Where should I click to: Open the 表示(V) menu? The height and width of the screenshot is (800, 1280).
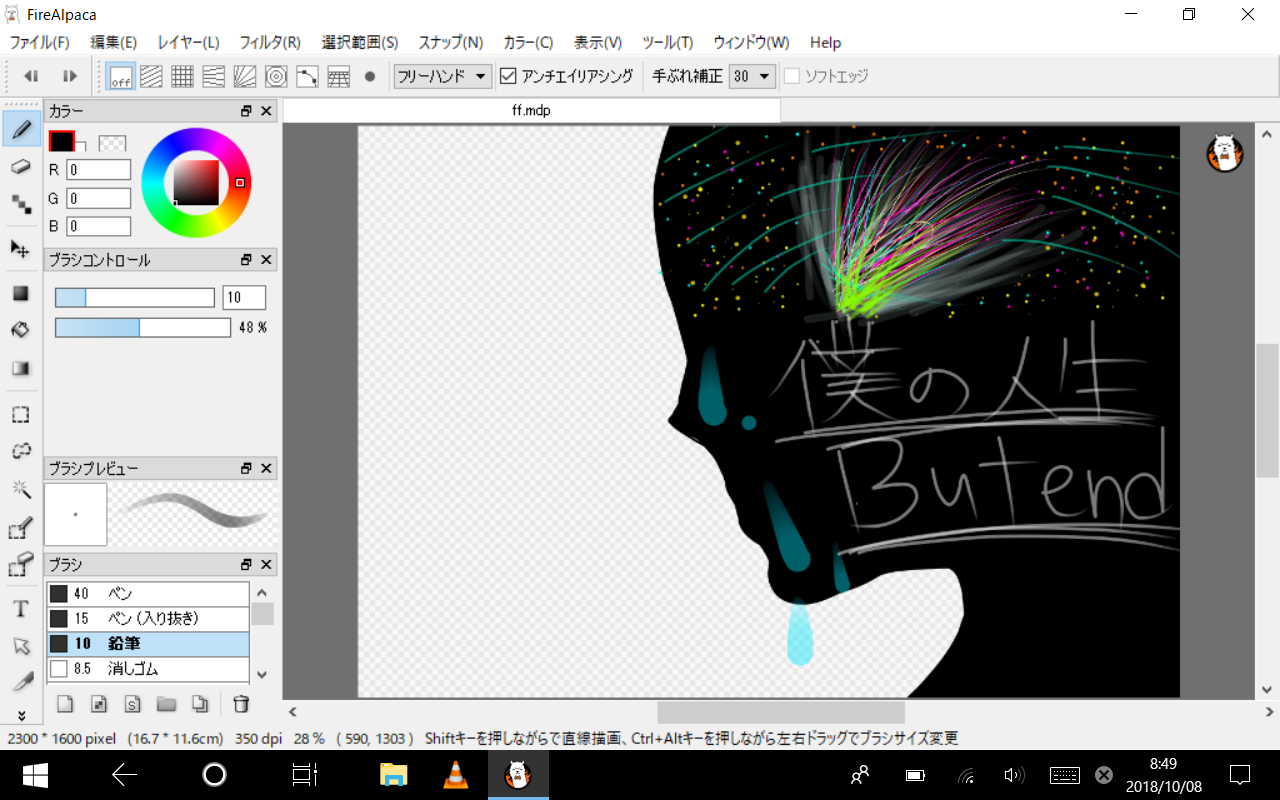click(x=598, y=43)
